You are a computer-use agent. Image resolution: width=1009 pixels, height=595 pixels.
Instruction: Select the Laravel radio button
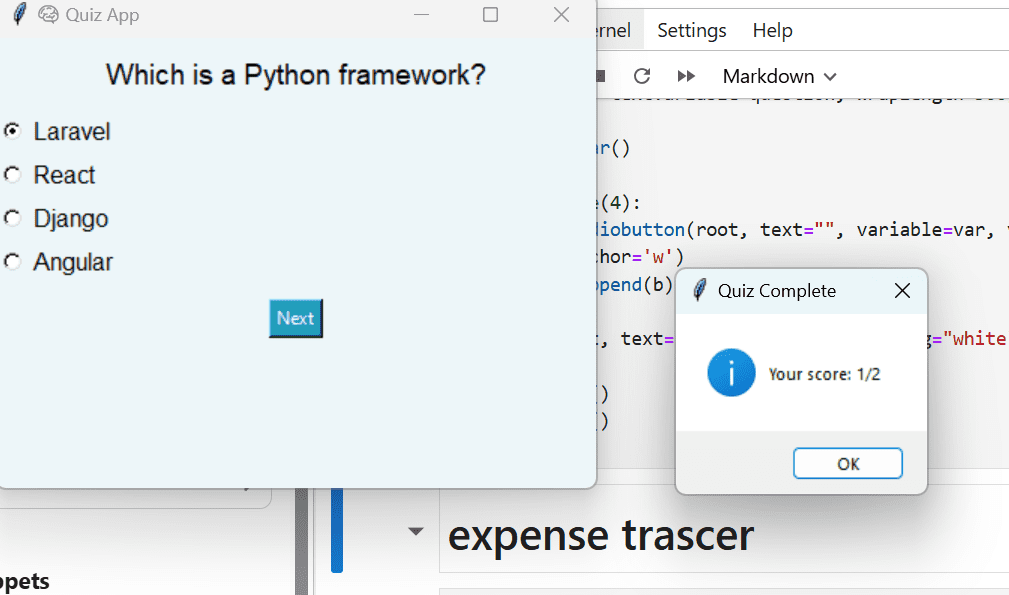(x=13, y=131)
